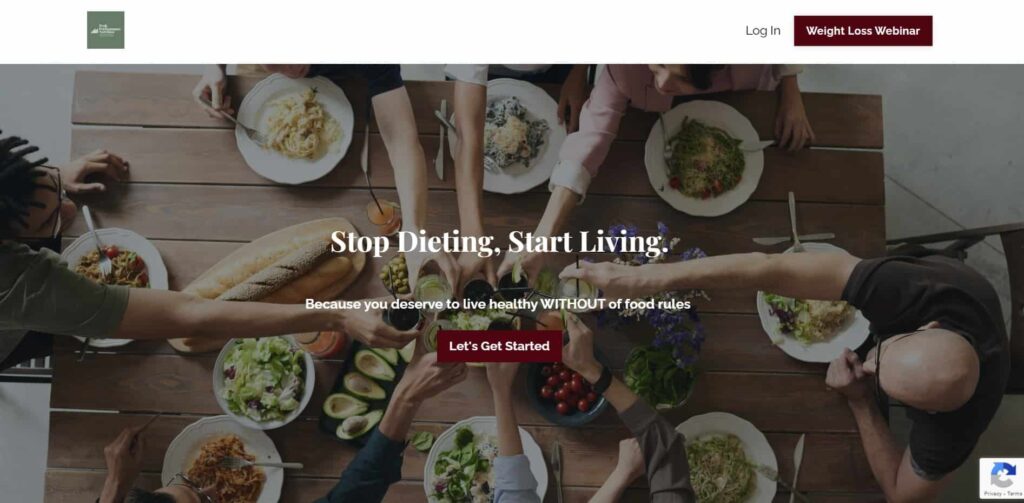Viewport: 1024px width, 503px height.
Task: Click the green lettuce salad bowl
Action: (263, 382)
